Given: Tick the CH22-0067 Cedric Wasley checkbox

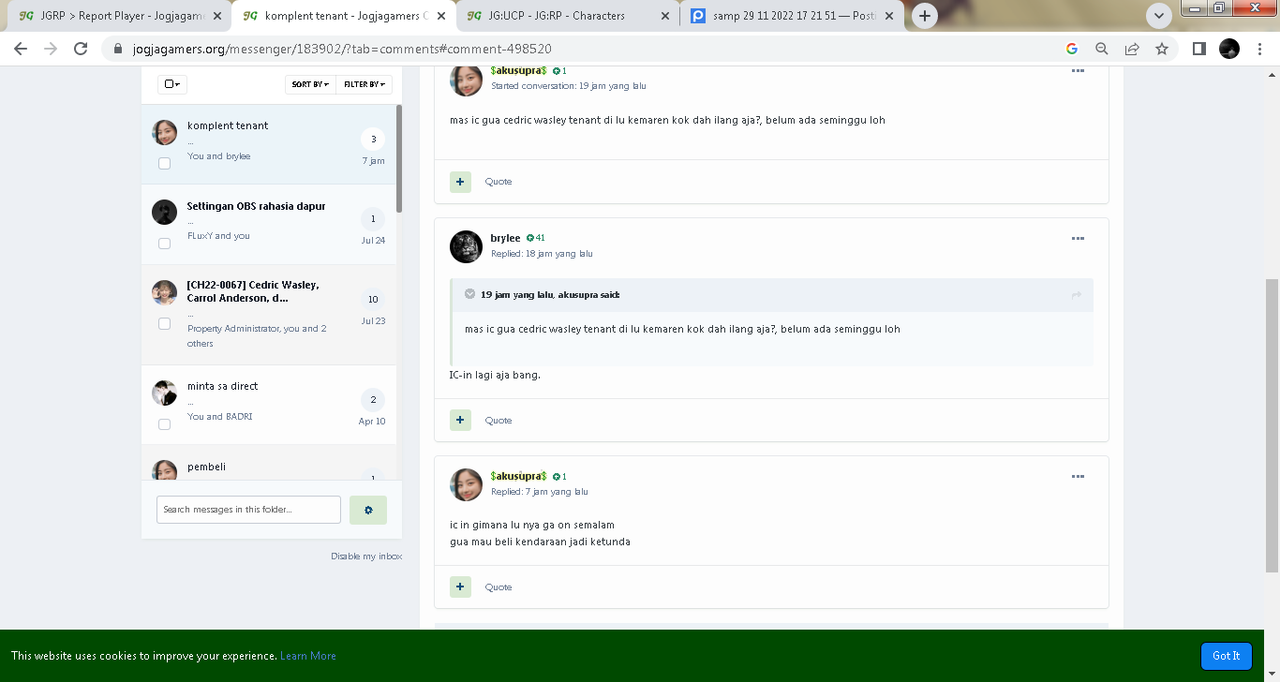Looking at the screenshot, I should click(x=164, y=323).
